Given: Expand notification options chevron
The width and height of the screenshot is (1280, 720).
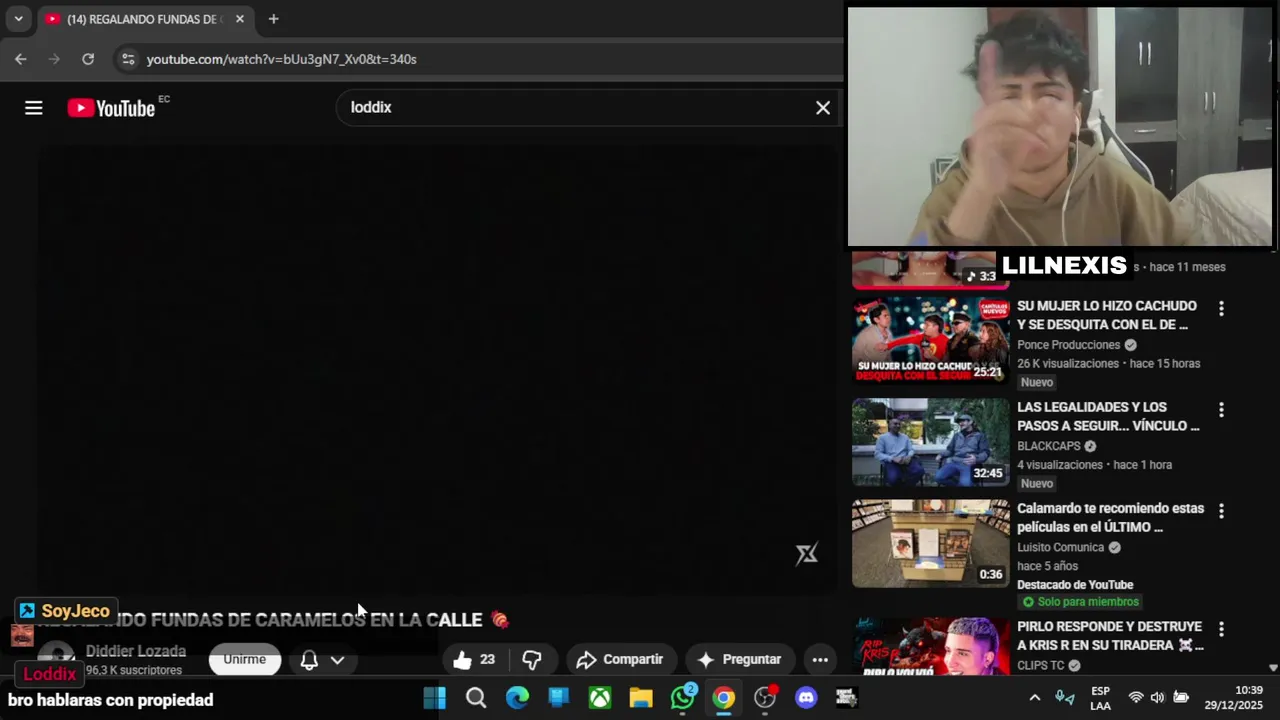Looking at the screenshot, I should 338,660.
